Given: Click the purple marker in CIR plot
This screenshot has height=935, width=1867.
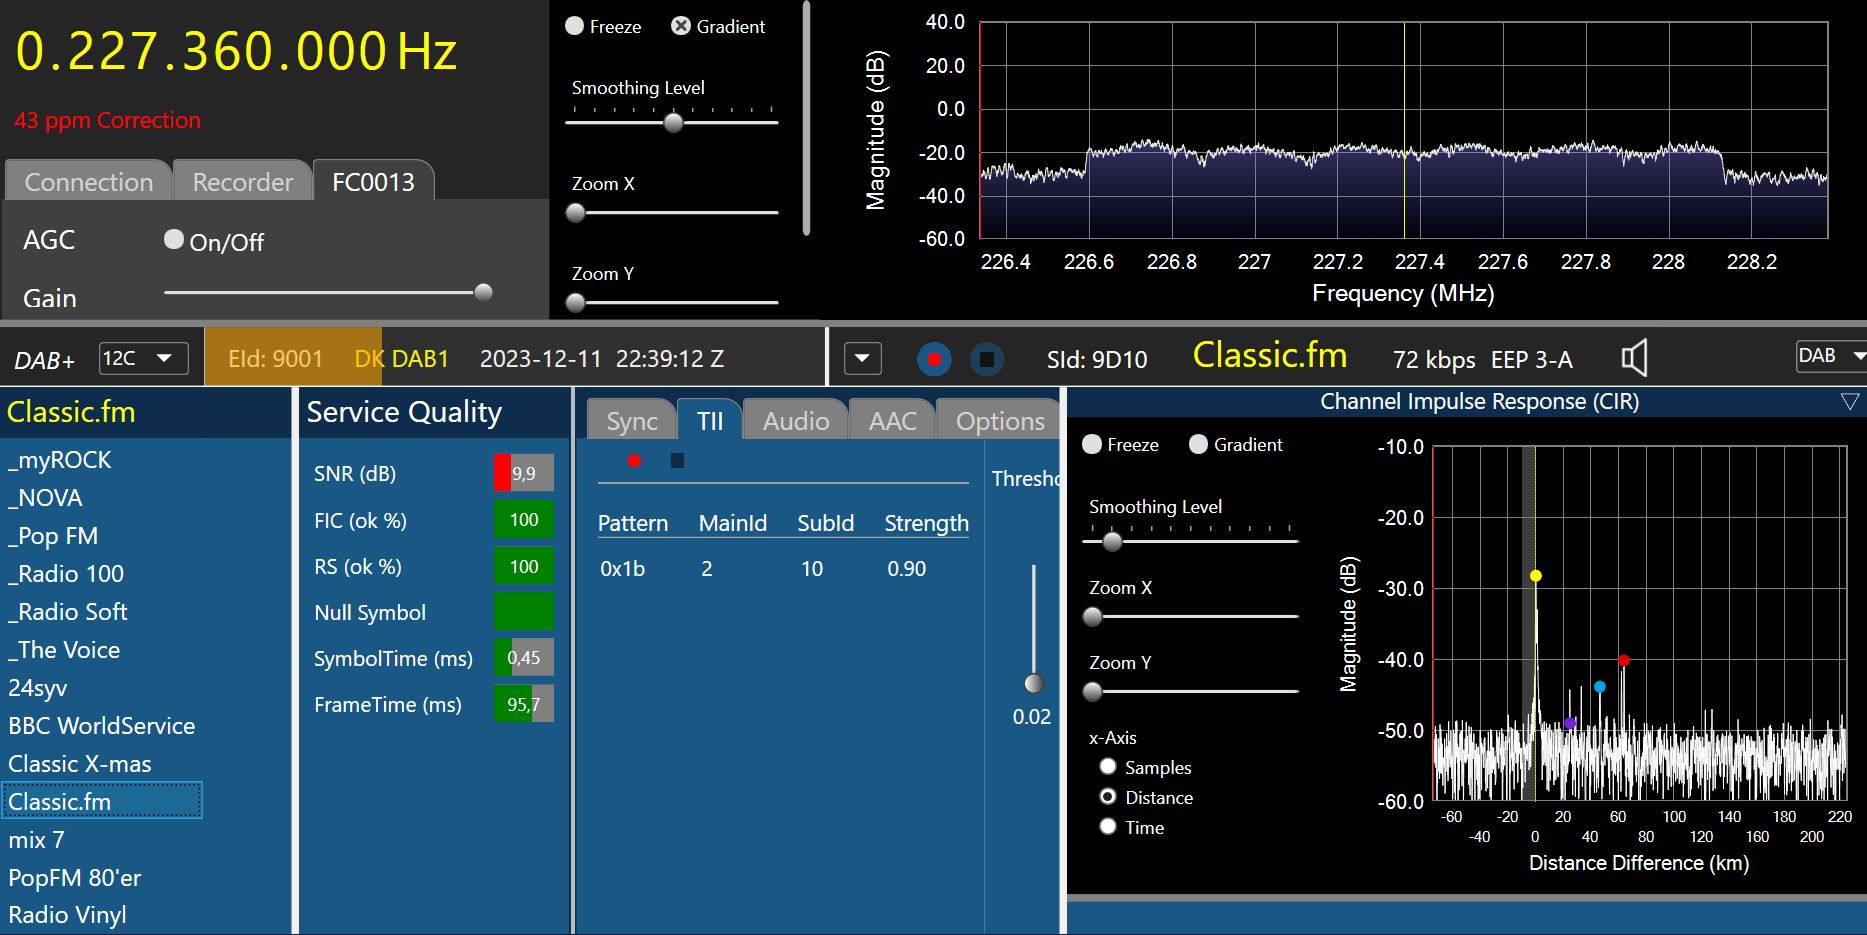Looking at the screenshot, I should (x=1570, y=723).
